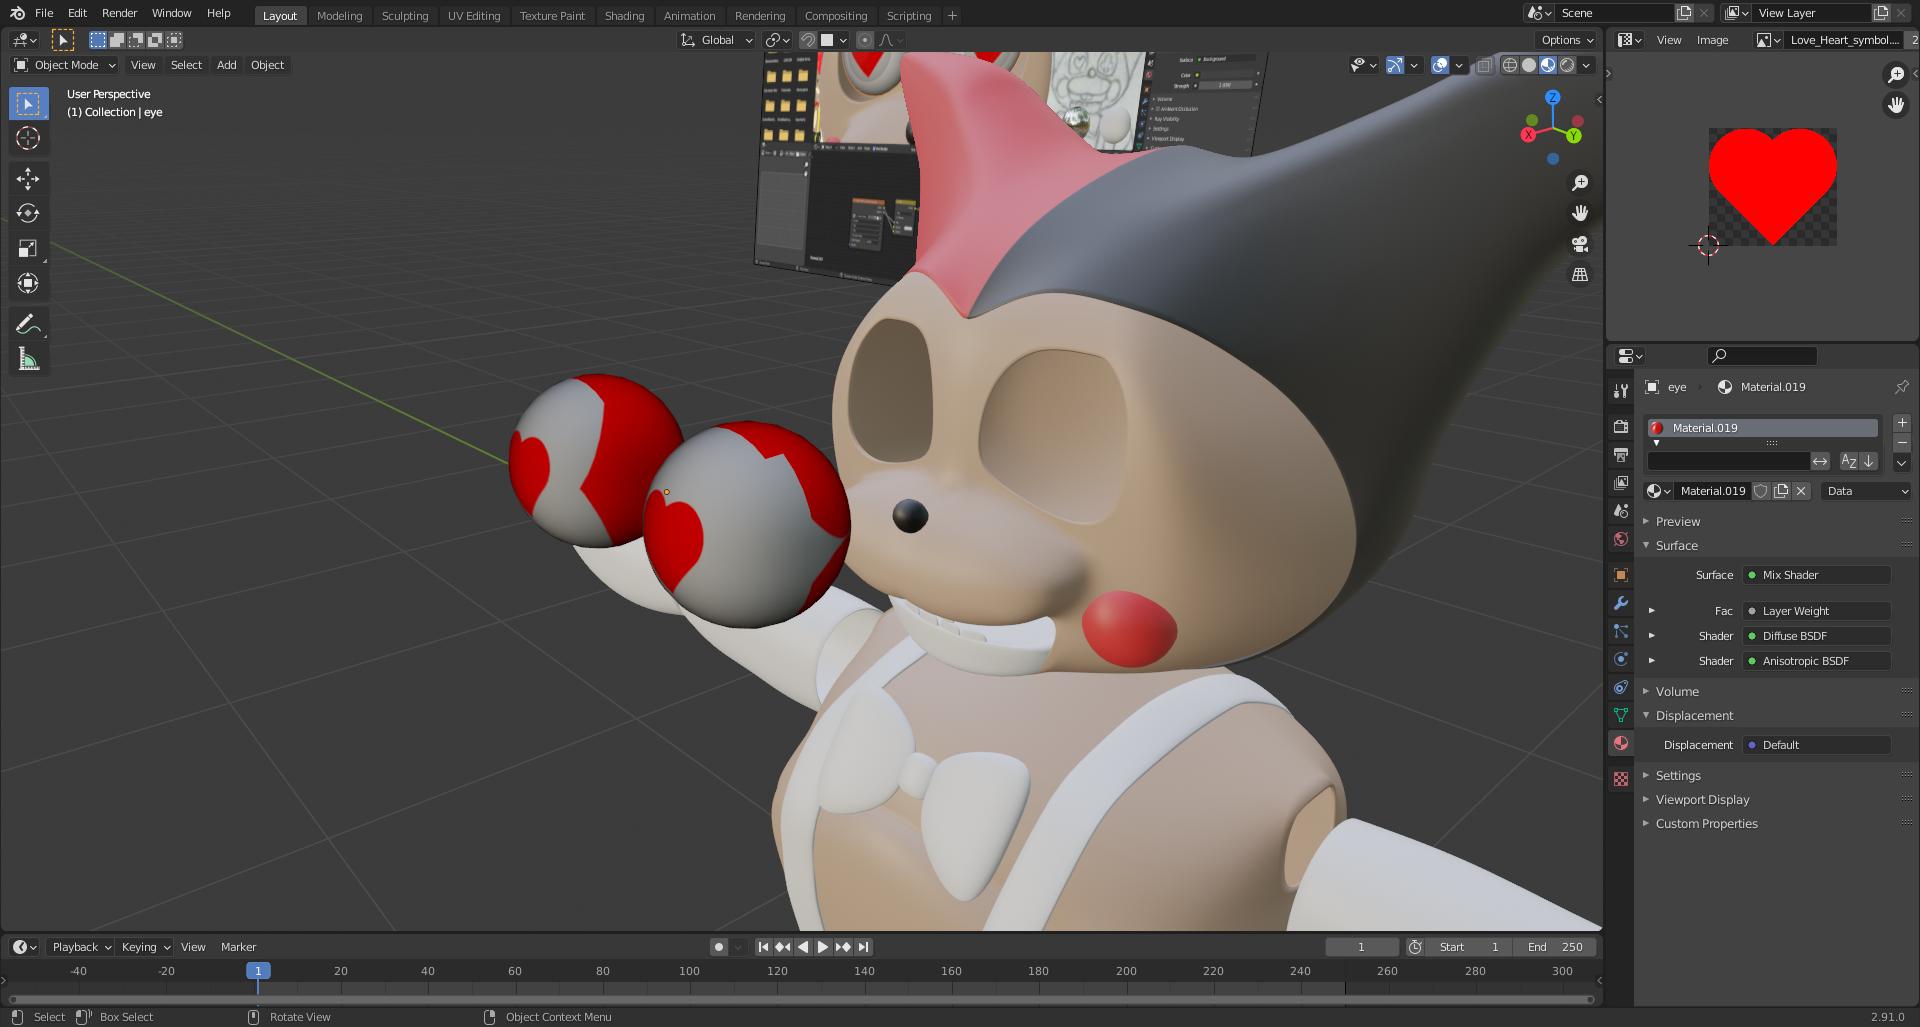The height and width of the screenshot is (1027, 1920).
Task: Open the Physics properties tab
Action: (x=1621, y=659)
